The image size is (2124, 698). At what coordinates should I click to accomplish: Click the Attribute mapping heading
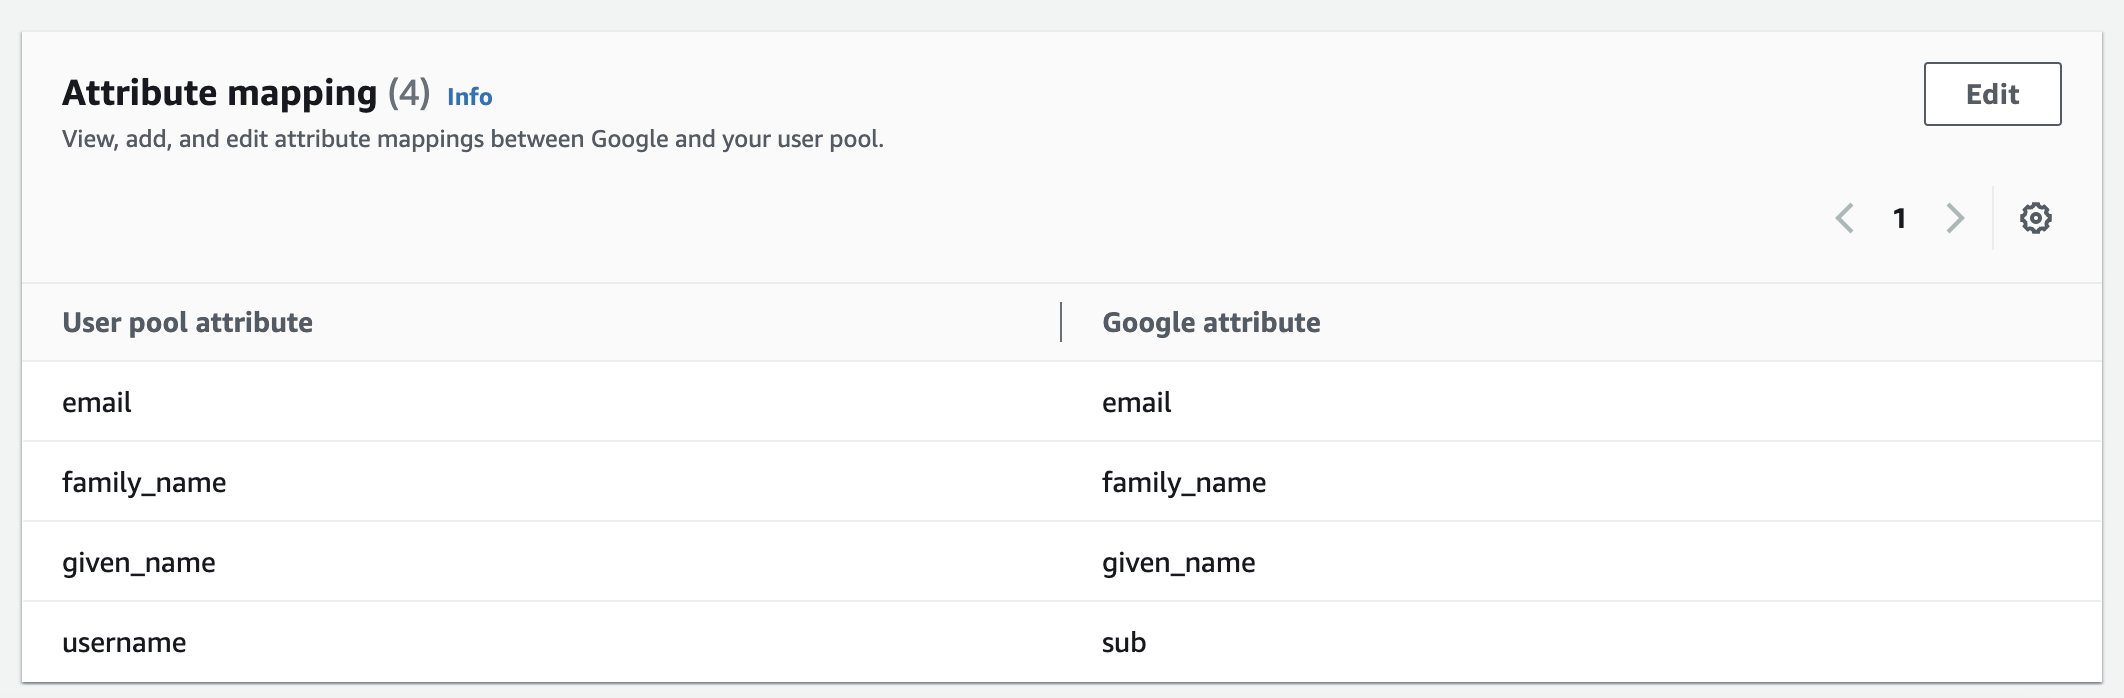point(220,93)
